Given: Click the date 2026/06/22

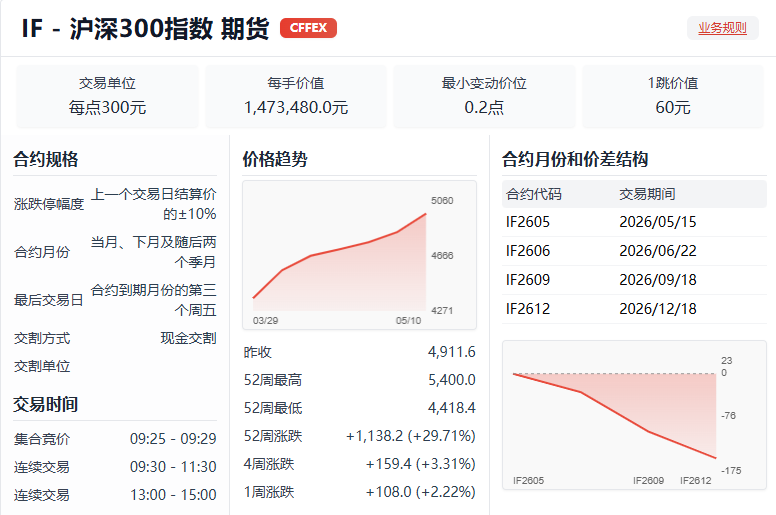Looking at the screenshot, I should pos(658,251).
